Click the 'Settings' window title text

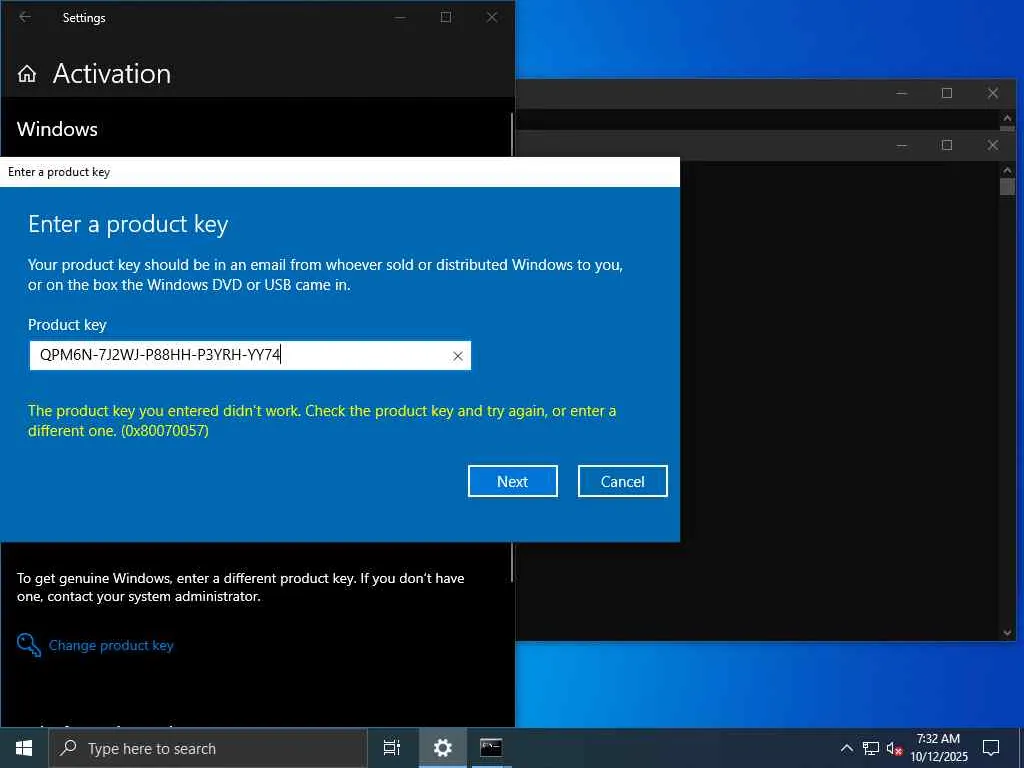tap(84, 18)
